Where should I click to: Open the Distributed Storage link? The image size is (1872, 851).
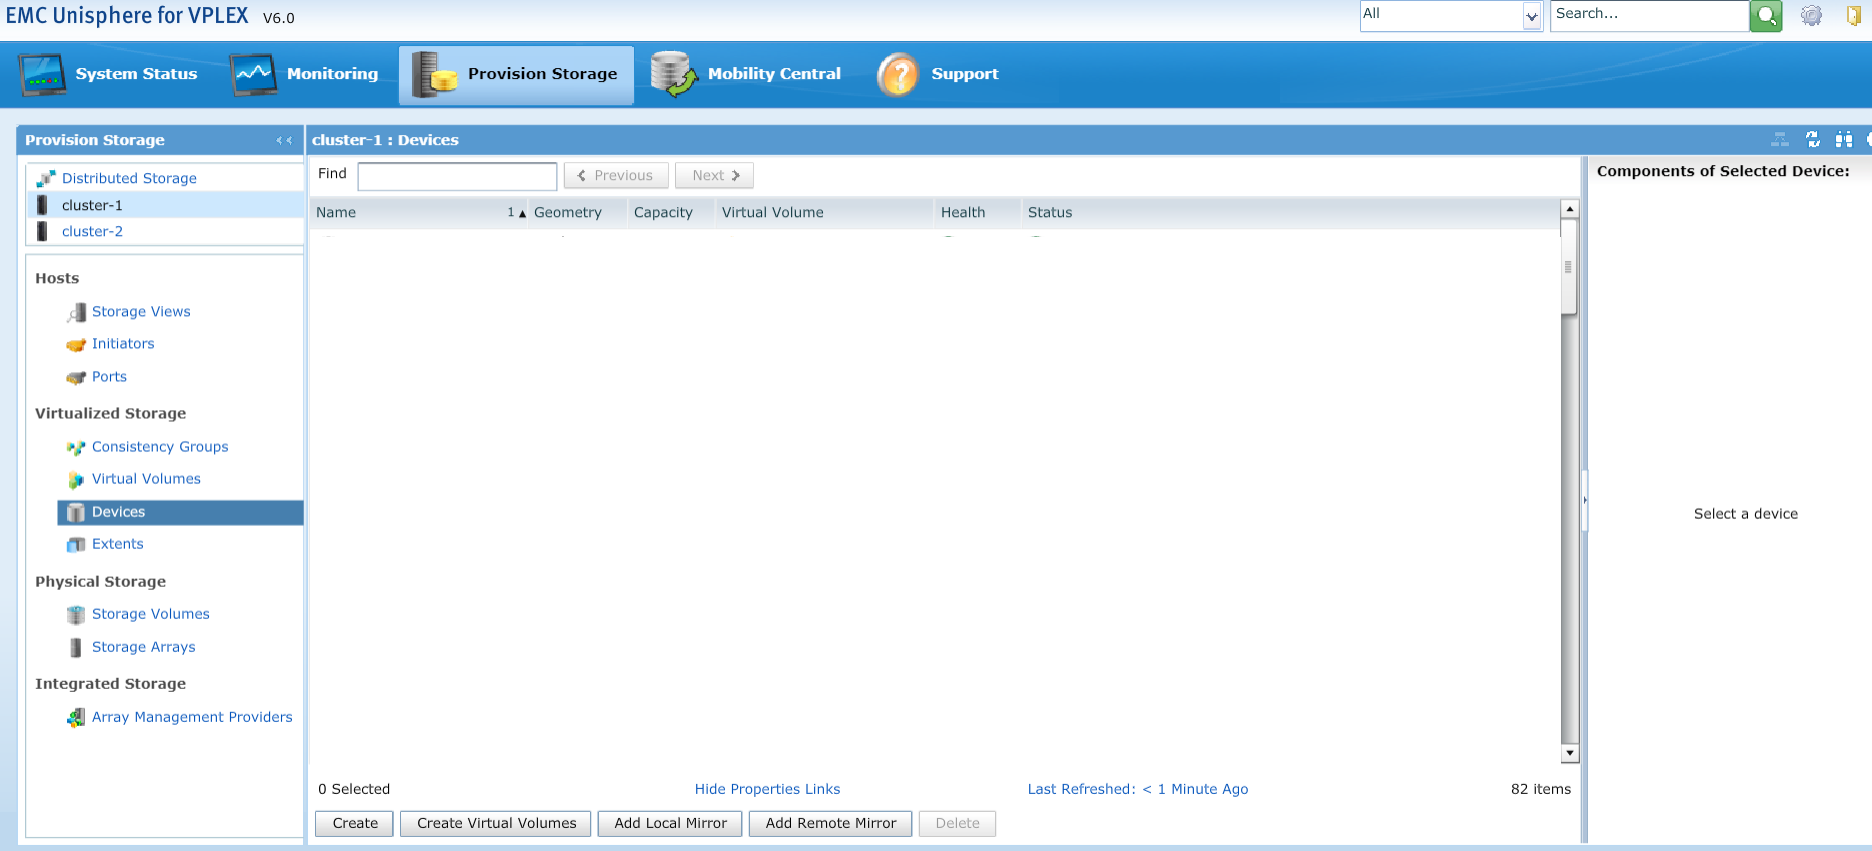click(x=129, y=178)
